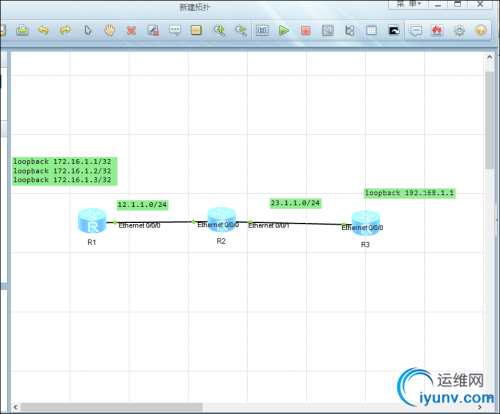Click the loopback 172.16.1.2/32 line

[x=62, y=171]
